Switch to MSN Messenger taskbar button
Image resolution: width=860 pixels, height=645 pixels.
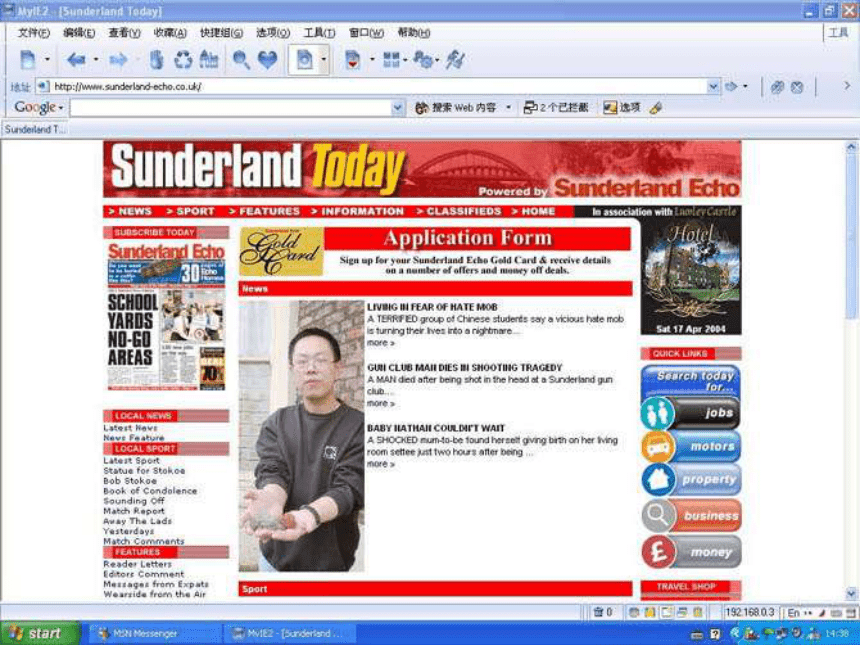[153, 633]
